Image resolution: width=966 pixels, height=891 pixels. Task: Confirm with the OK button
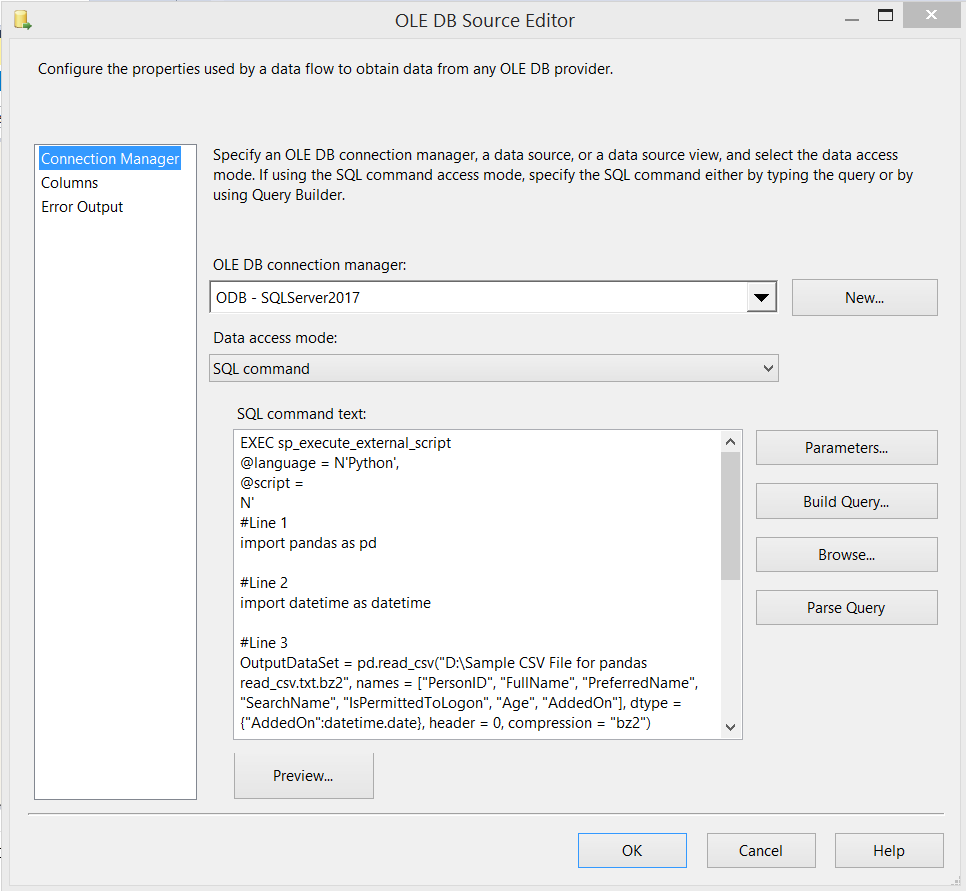pos(632,850)
